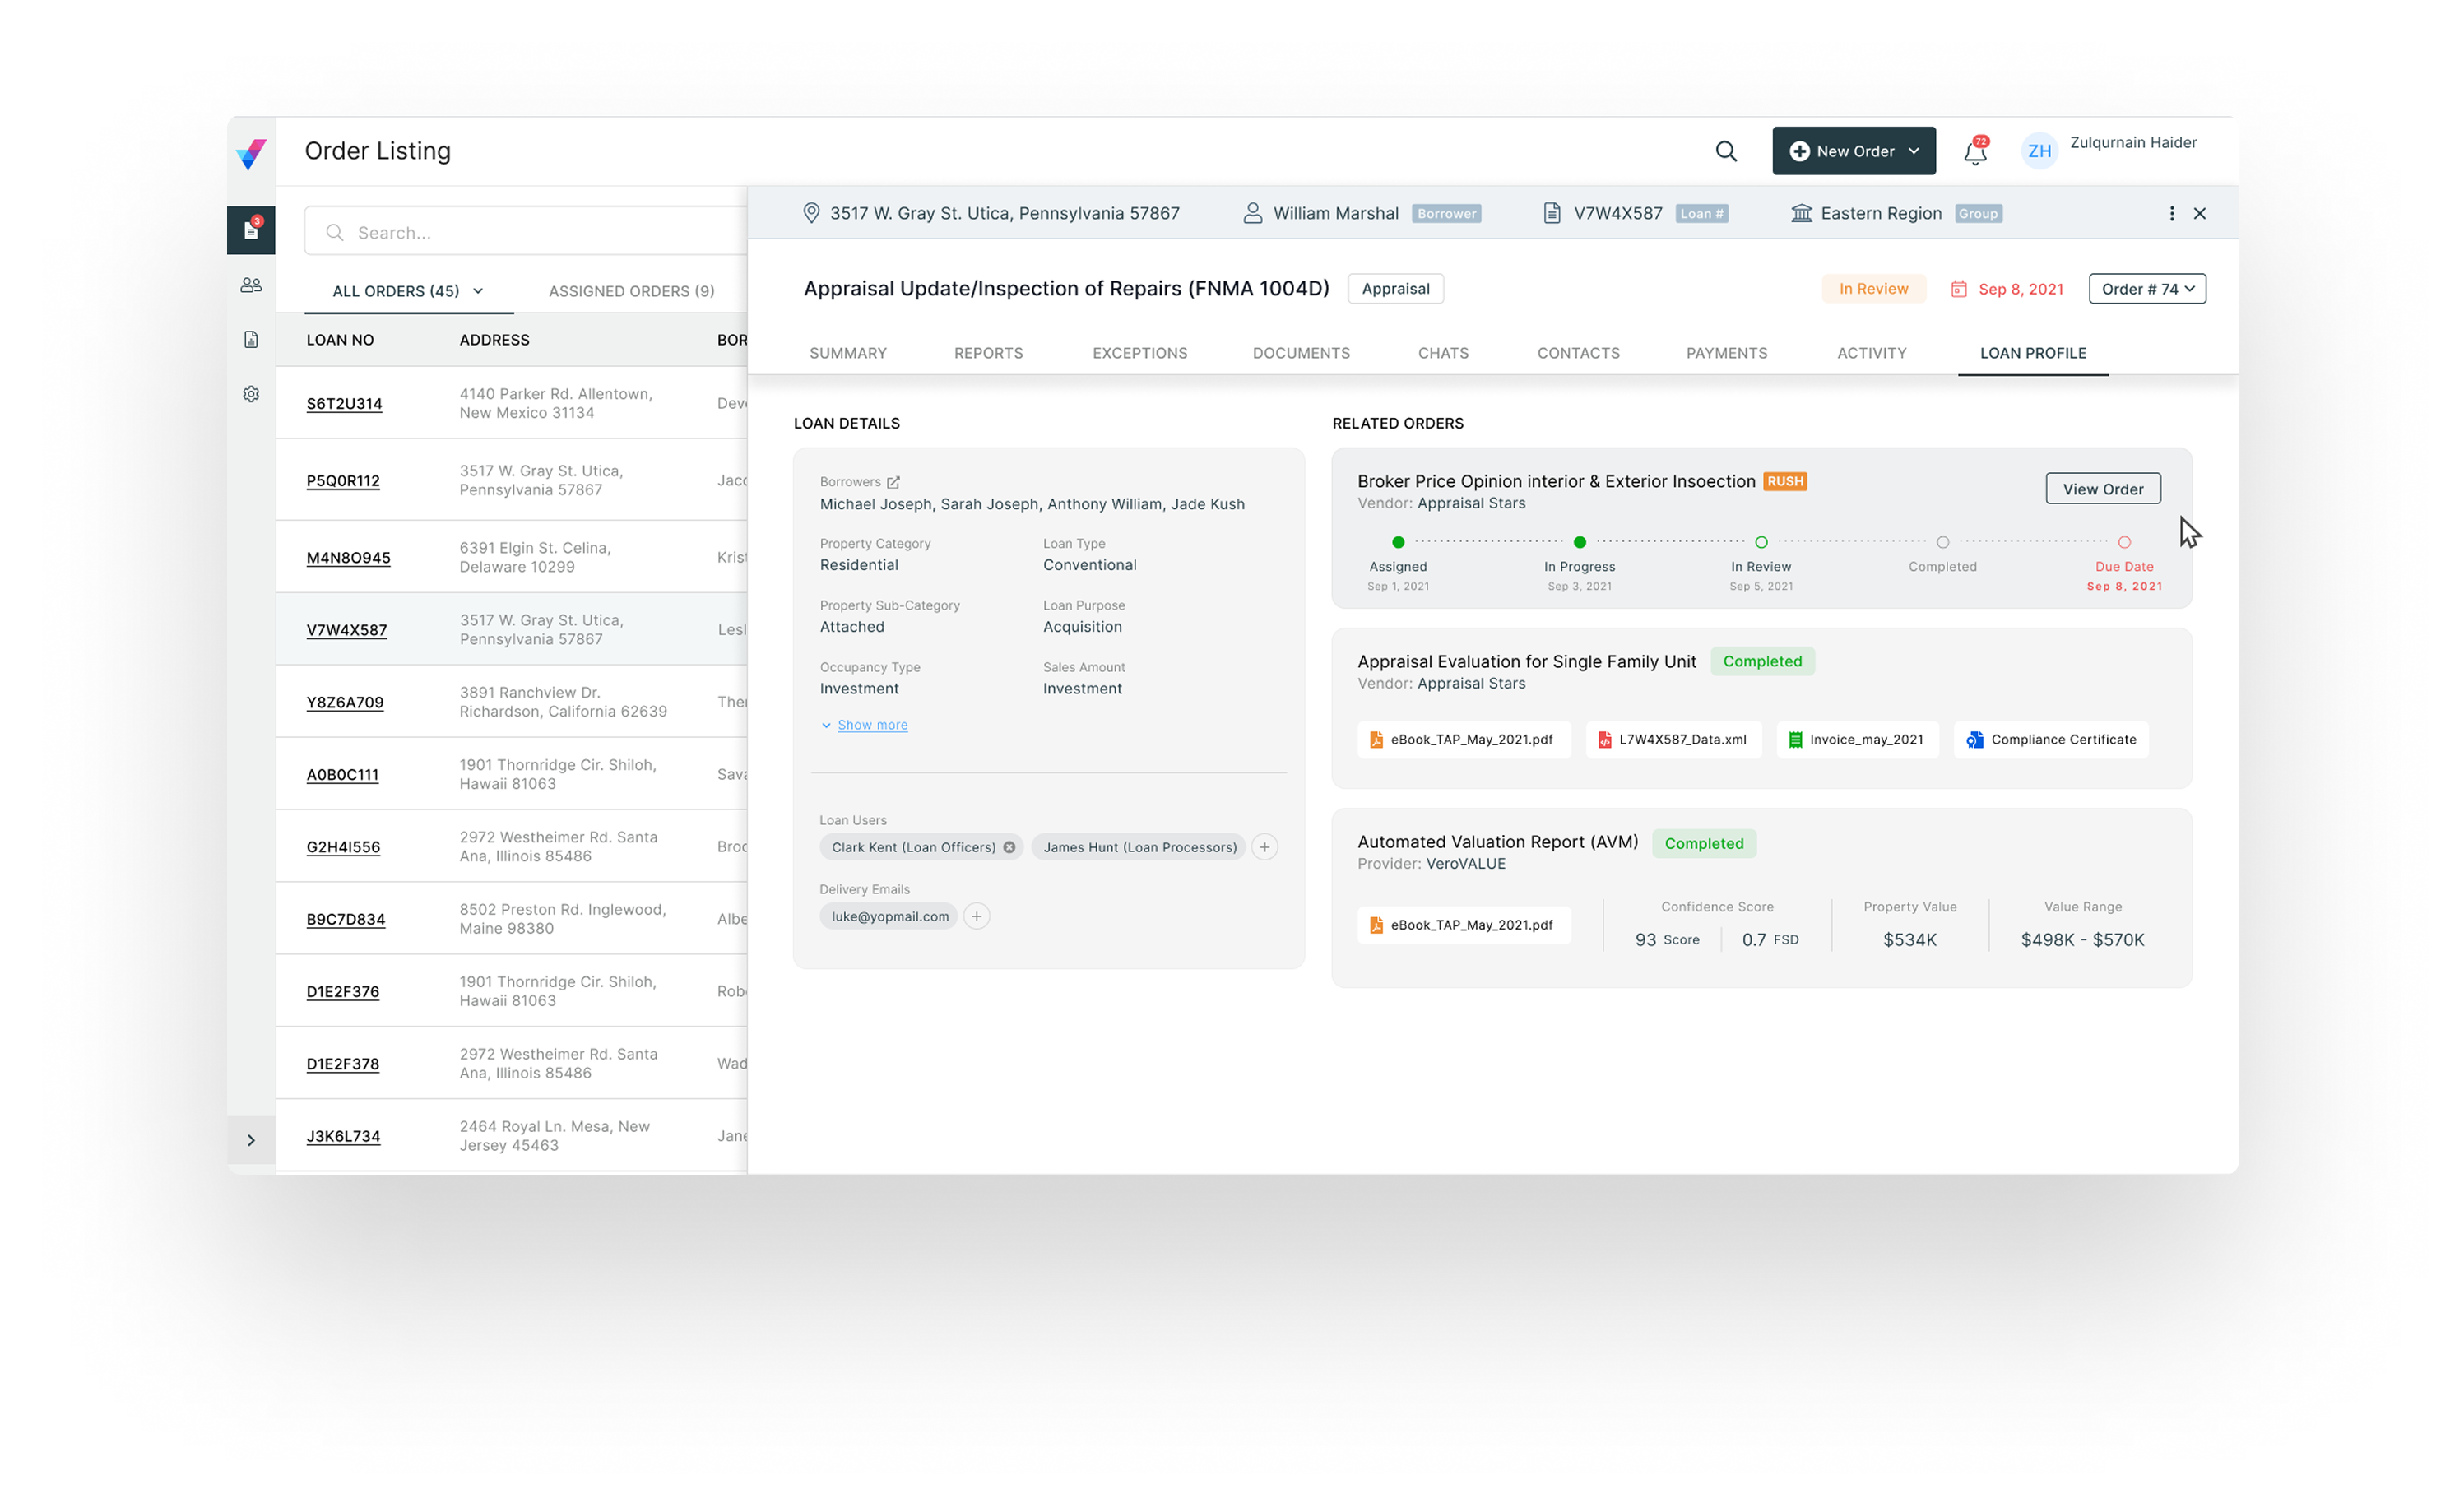Add a delivery email with plus button
The image size is (2464, 1512).
tap(977, 916)
